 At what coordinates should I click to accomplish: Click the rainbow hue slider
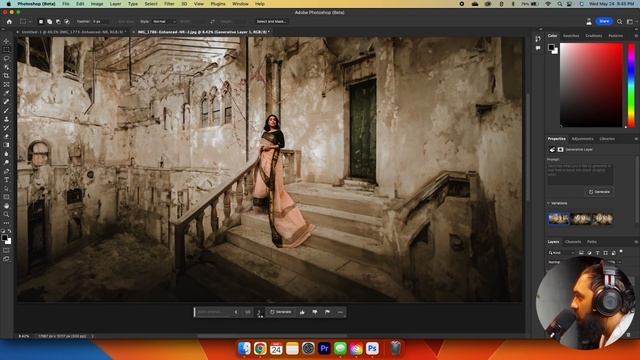pos(631,85)
